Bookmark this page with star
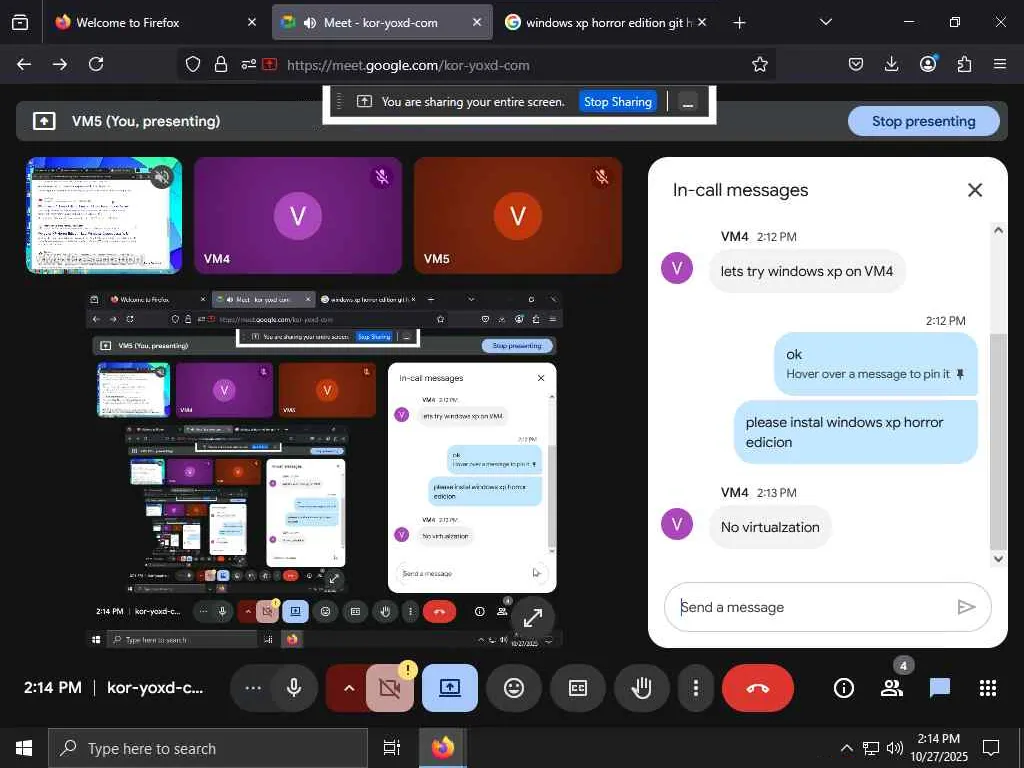This screenshot has height=768, width=1024. coord(760,64)
